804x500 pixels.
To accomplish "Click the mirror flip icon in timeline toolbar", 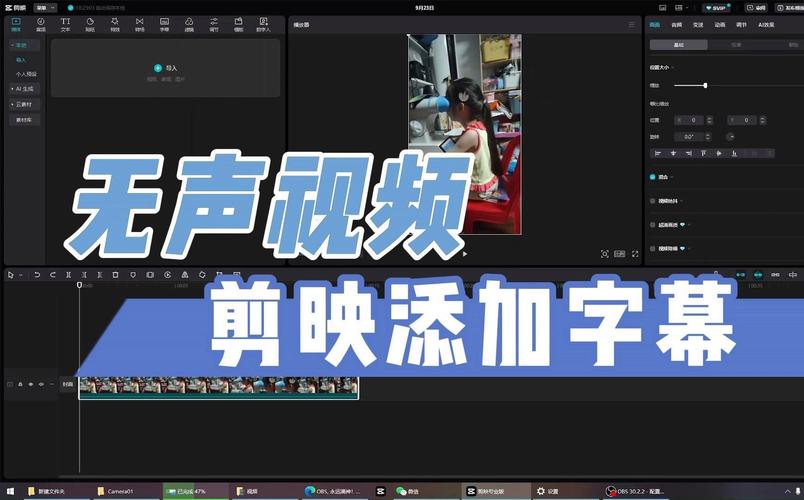I will coord(185,275).
